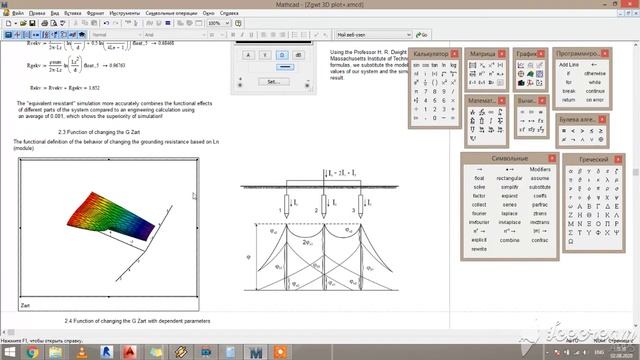The height and width of the screenshot is (360, 640).
Task: Insert a 3D bar plot from Graph palette
Action: (x=521, y=83)
